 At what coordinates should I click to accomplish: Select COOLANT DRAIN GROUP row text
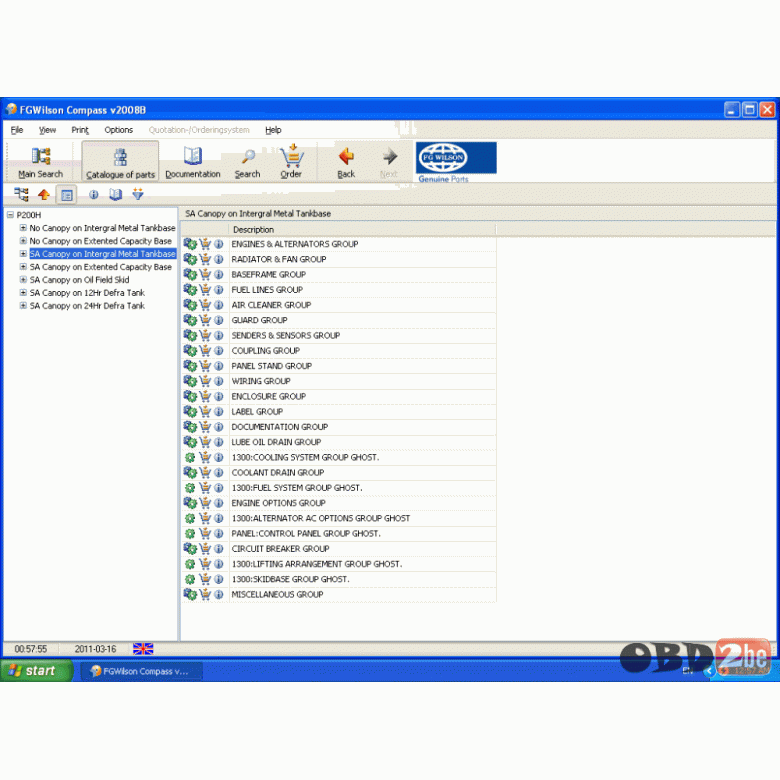click(278, 473)
